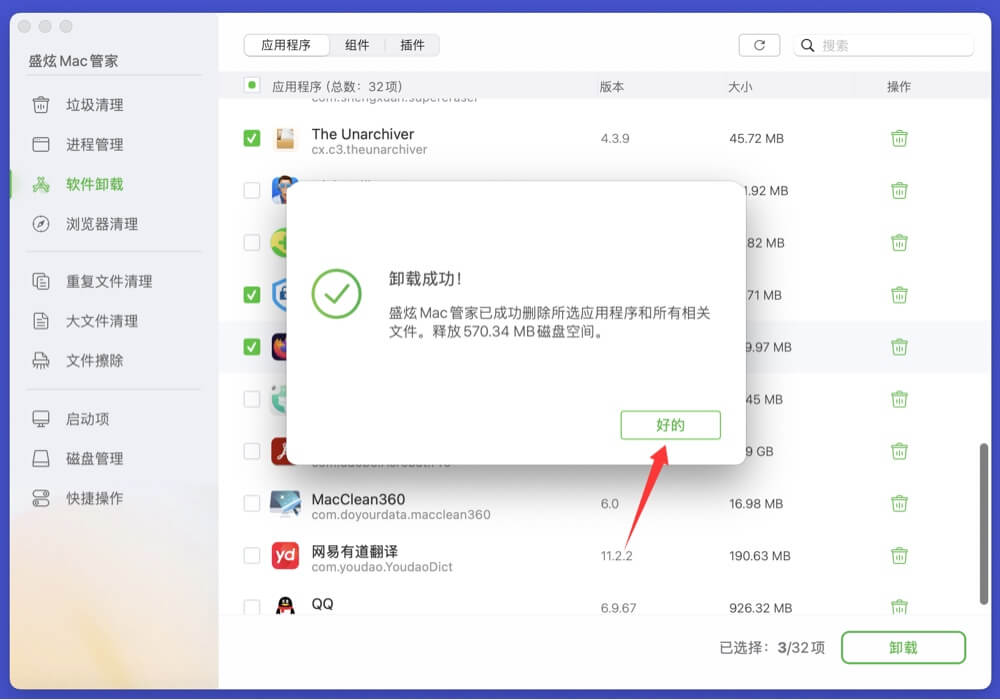Check the MacClean360 checkbox

click(251, 505)
